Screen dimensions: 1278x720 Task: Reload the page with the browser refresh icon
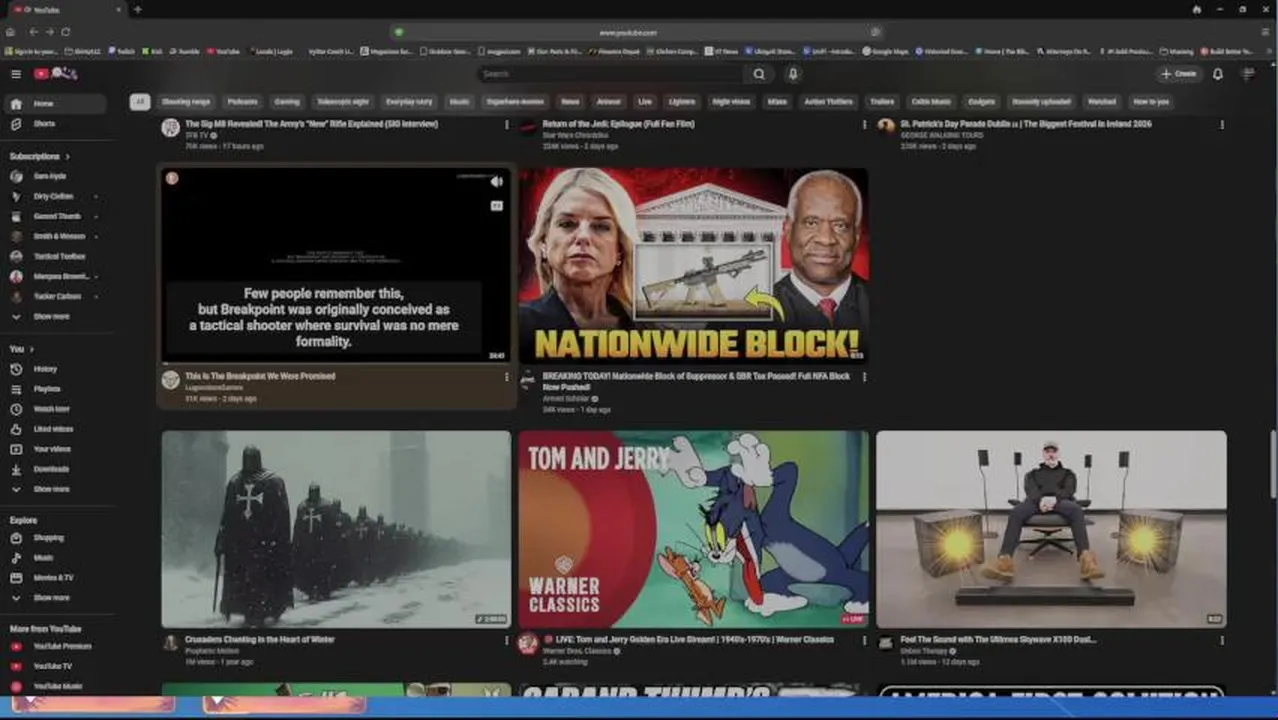[66, 32]
